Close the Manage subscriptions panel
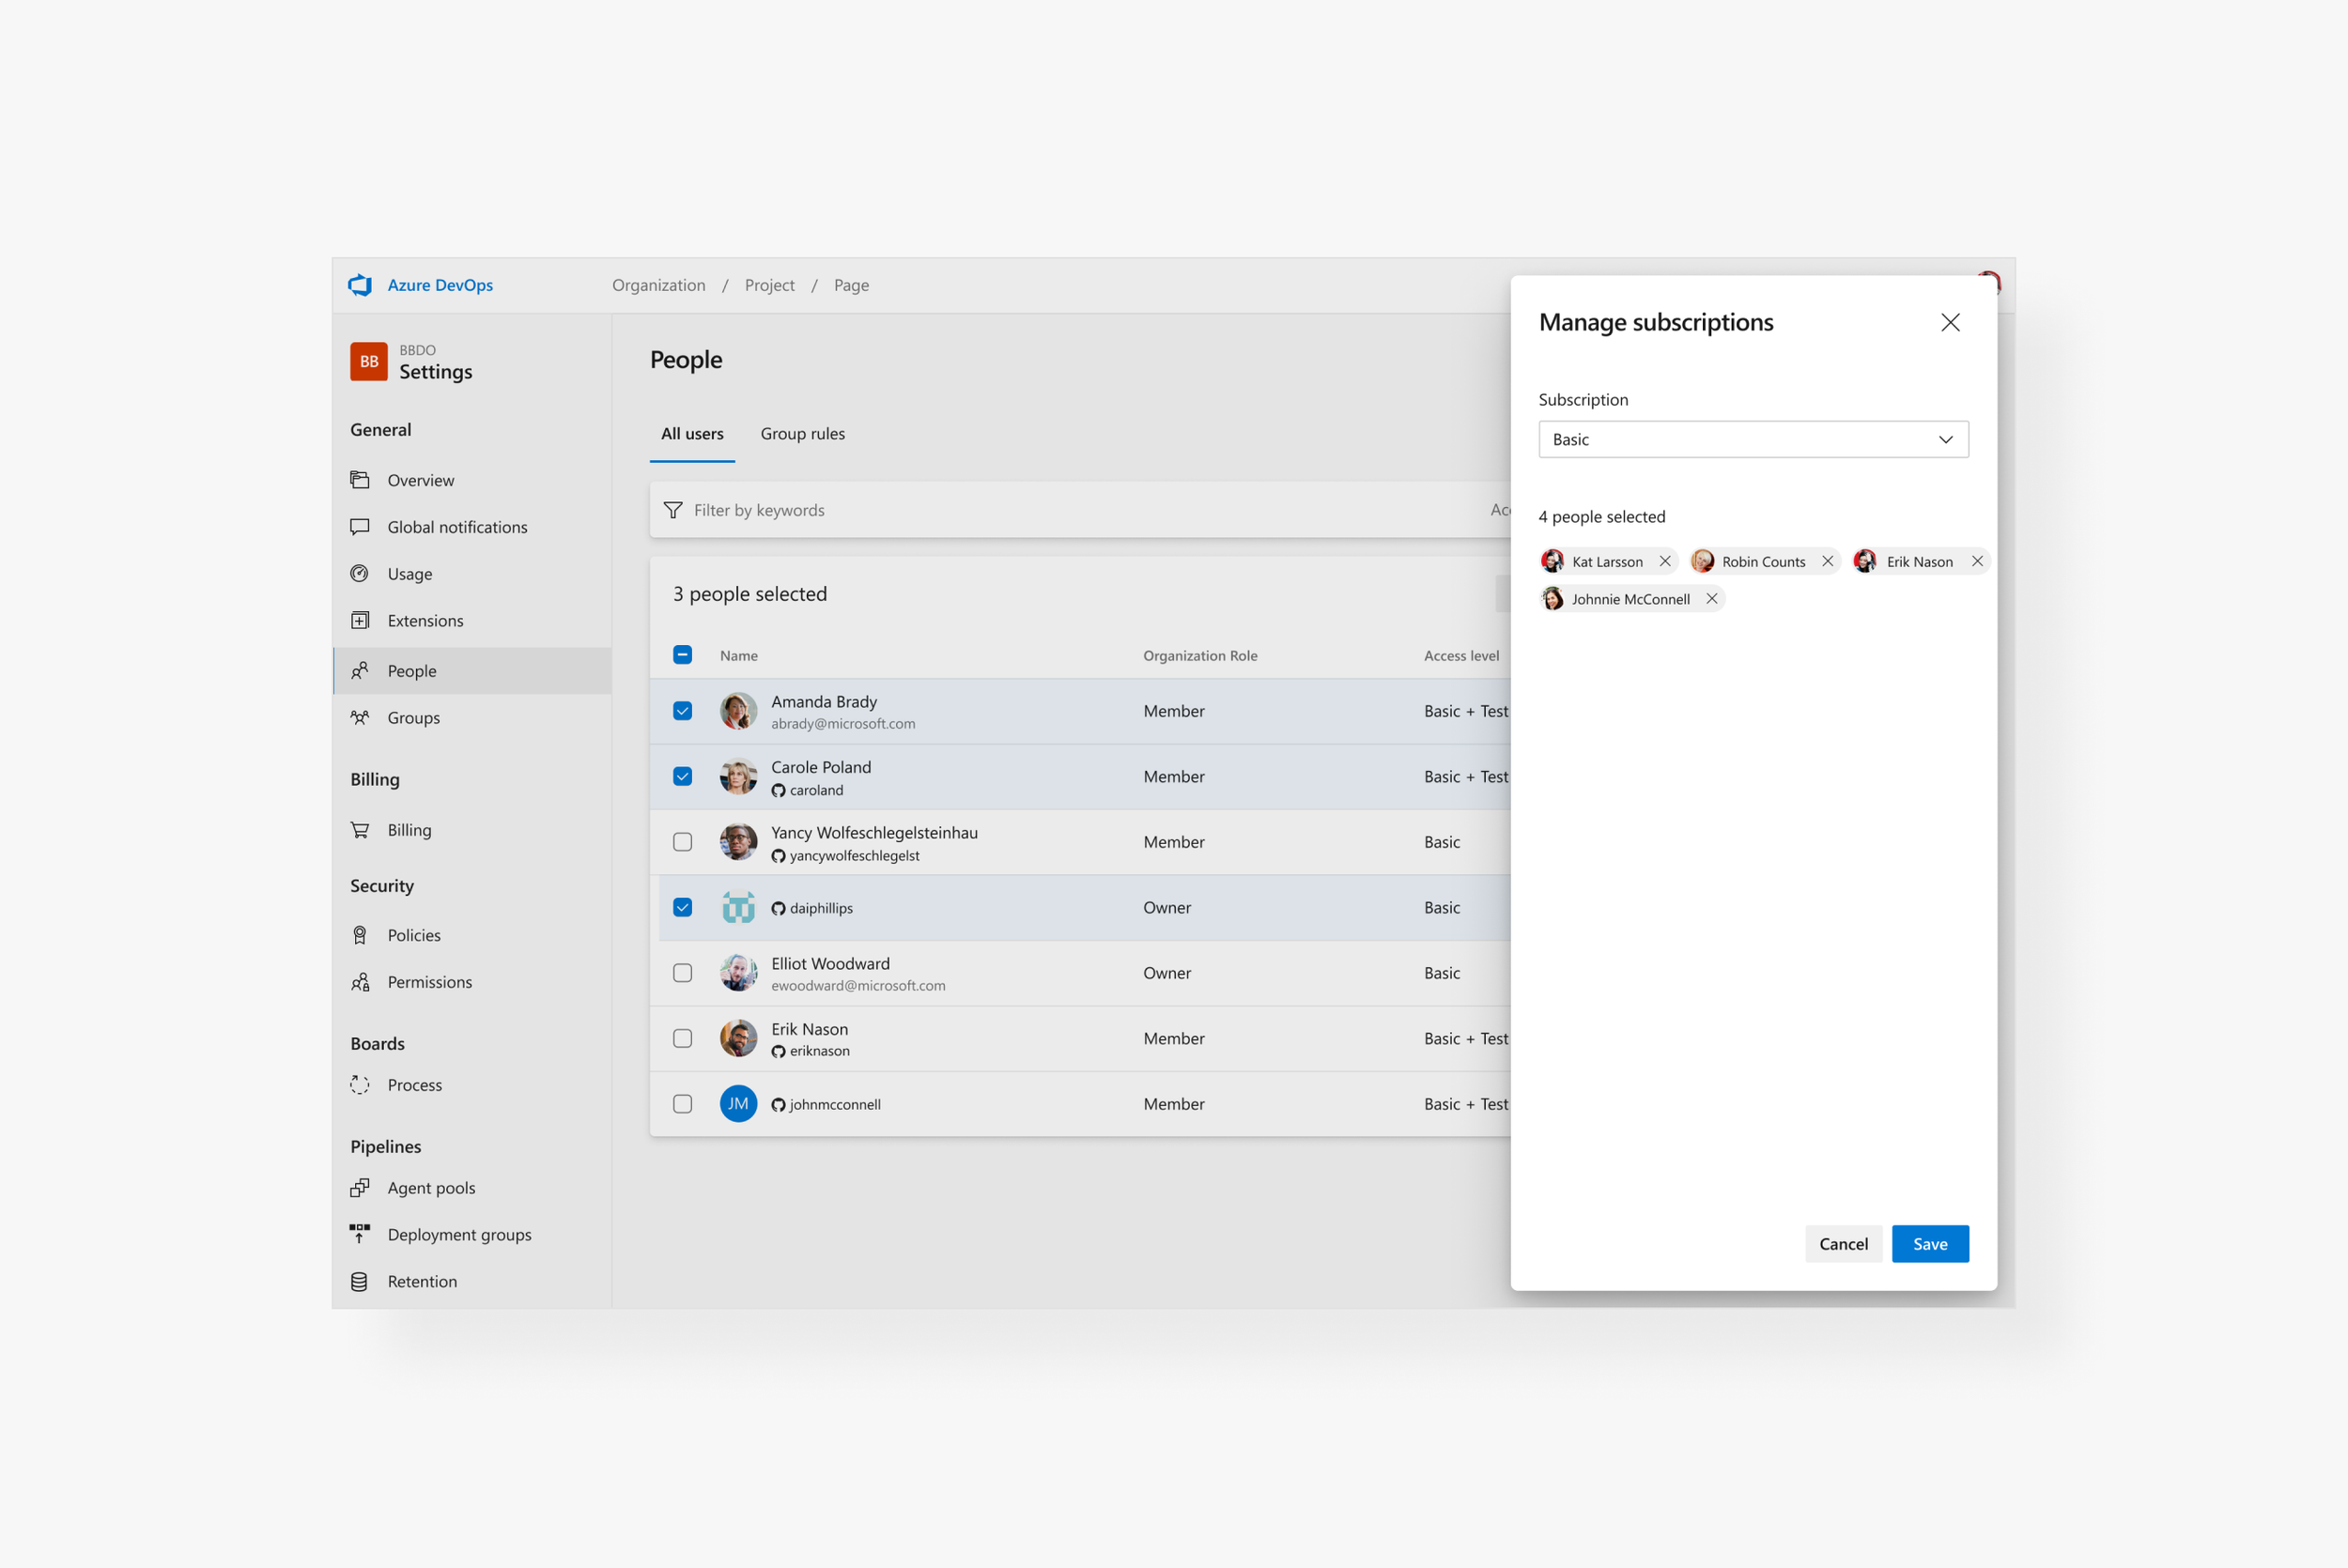This screenshot has height=1568, width=2348. click(1950, 322)
